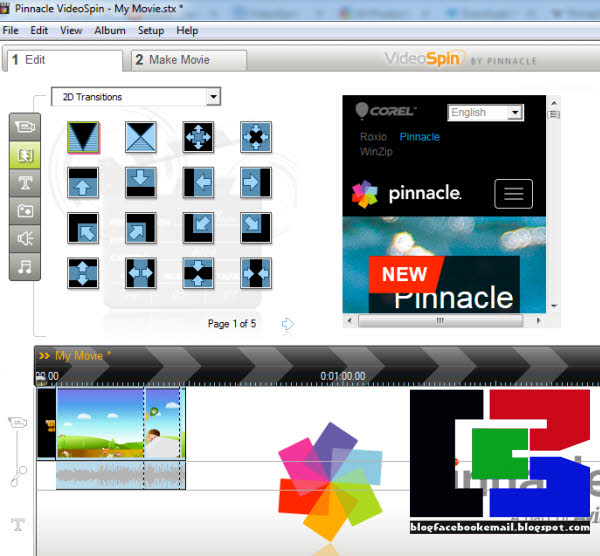Select the black clip at timeline start
The image size is (600, 556).
click(x=46, y=423)
